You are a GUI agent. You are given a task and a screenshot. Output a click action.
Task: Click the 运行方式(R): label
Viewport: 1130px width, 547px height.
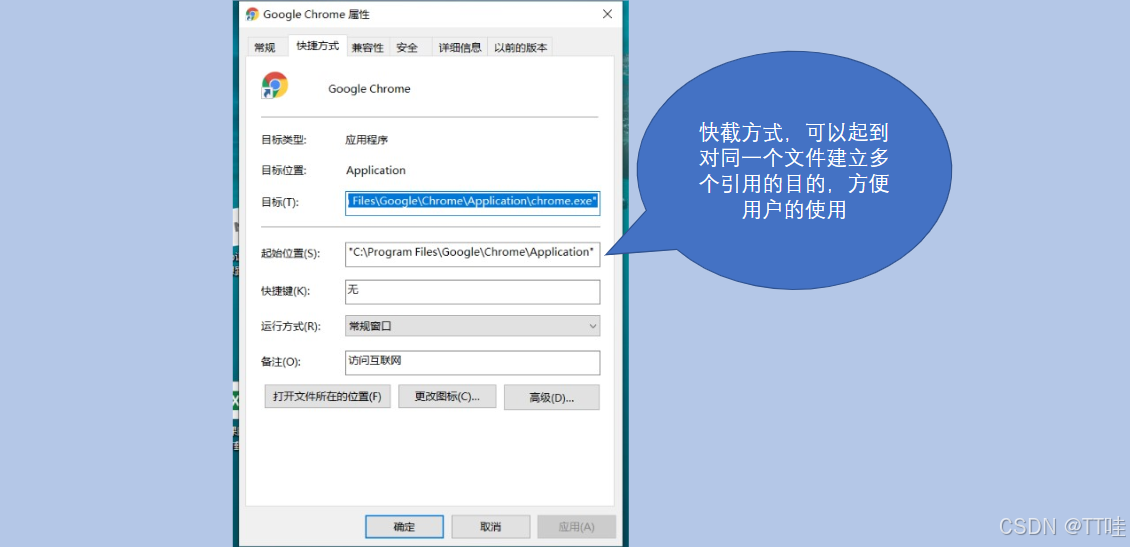click(290, 326)
